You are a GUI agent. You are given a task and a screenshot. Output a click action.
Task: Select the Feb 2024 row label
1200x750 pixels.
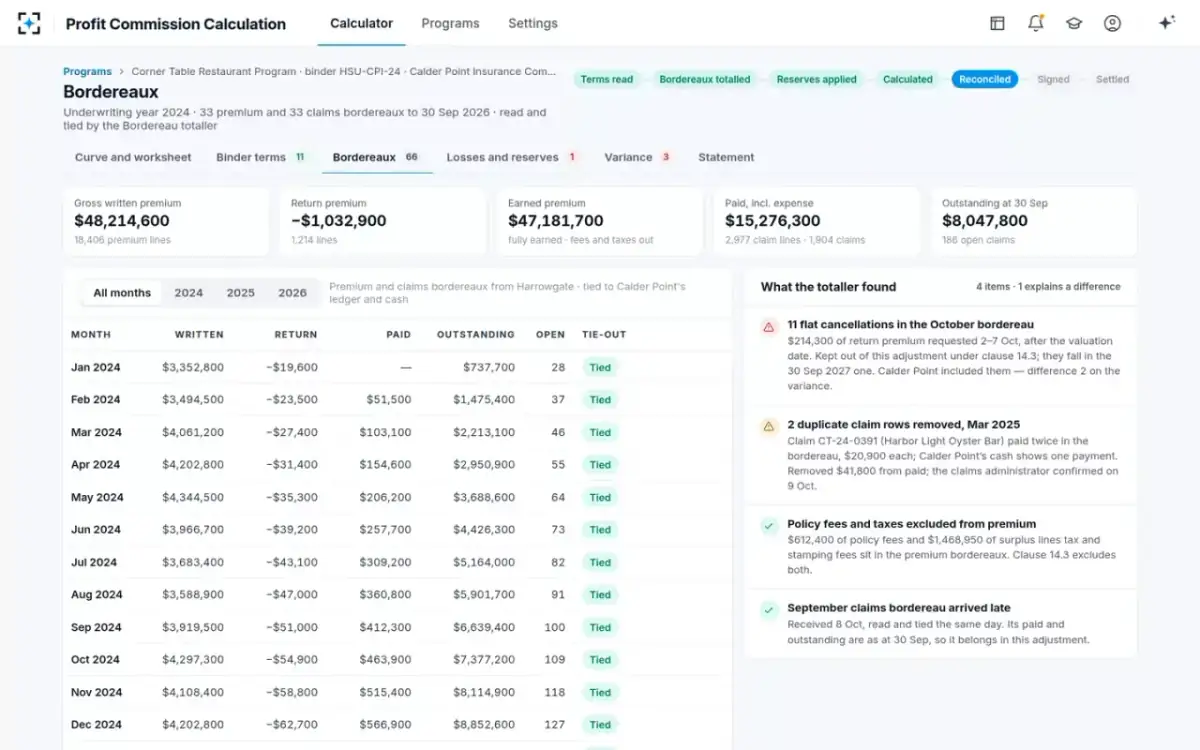95,400
